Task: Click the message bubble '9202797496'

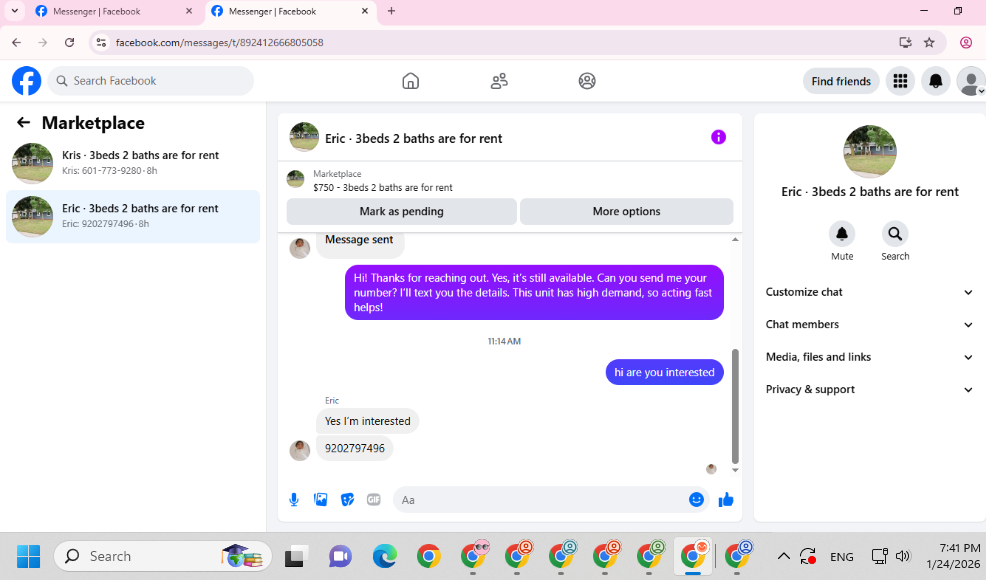Action: pyautogui.click(x=355, y=449)
